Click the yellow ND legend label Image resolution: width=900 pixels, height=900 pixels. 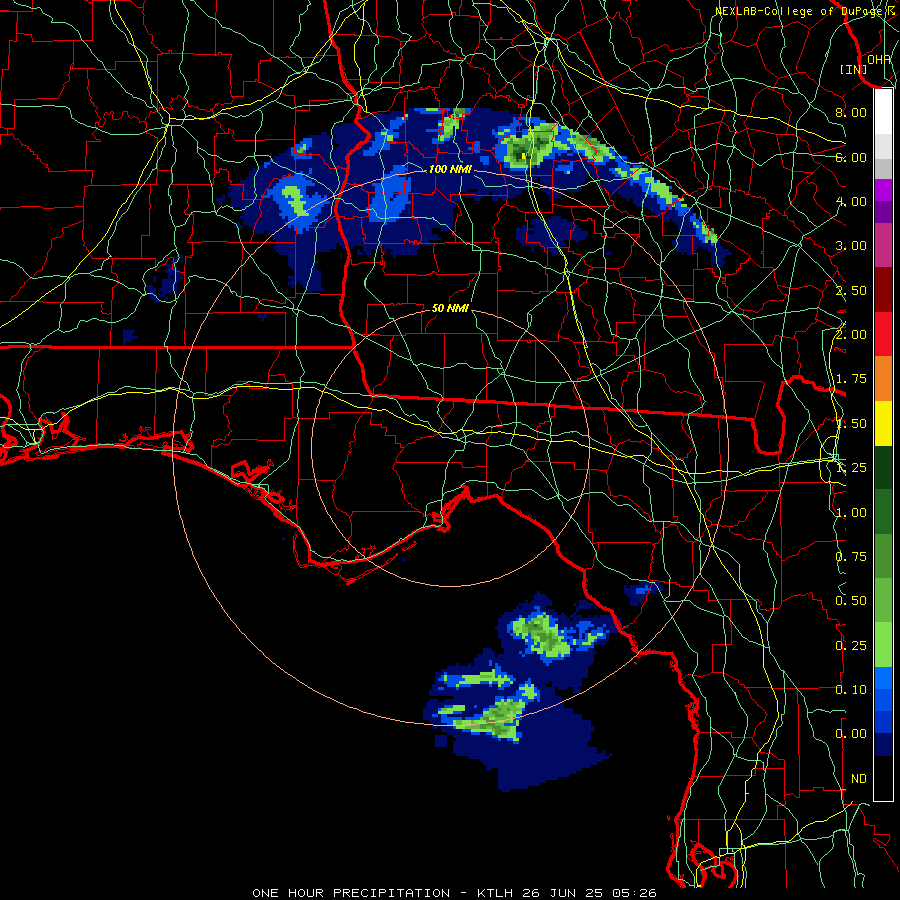pyautogui.click(x=859, y=778)
